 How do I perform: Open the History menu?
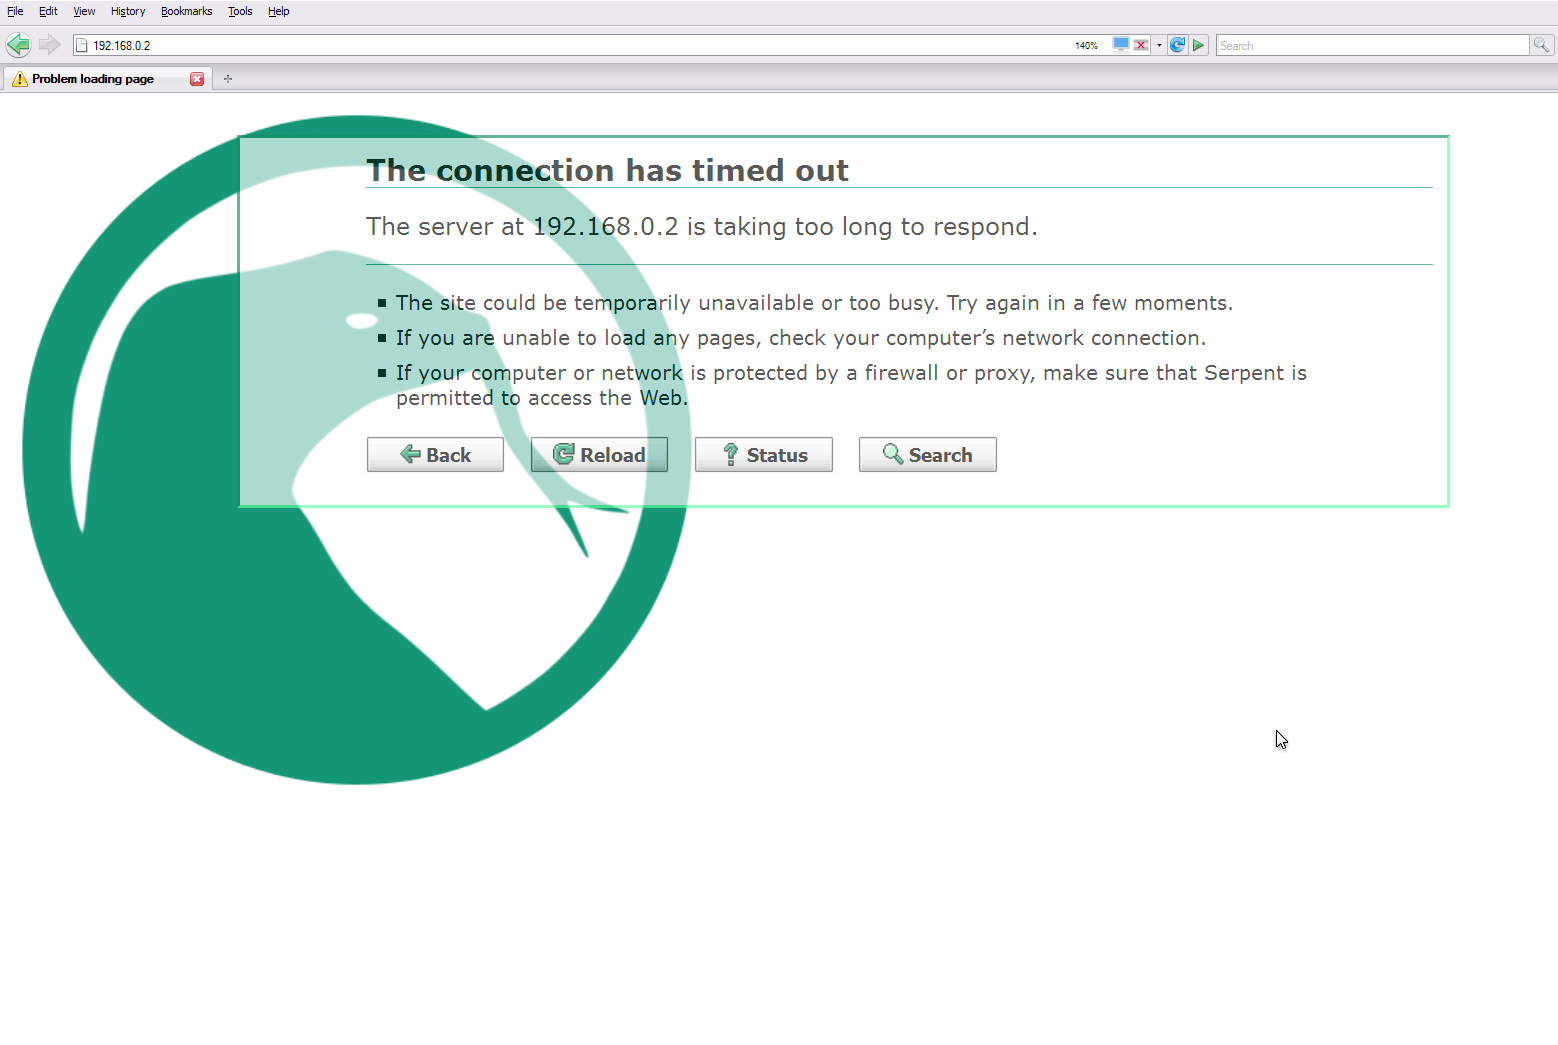tap(128, 11)
